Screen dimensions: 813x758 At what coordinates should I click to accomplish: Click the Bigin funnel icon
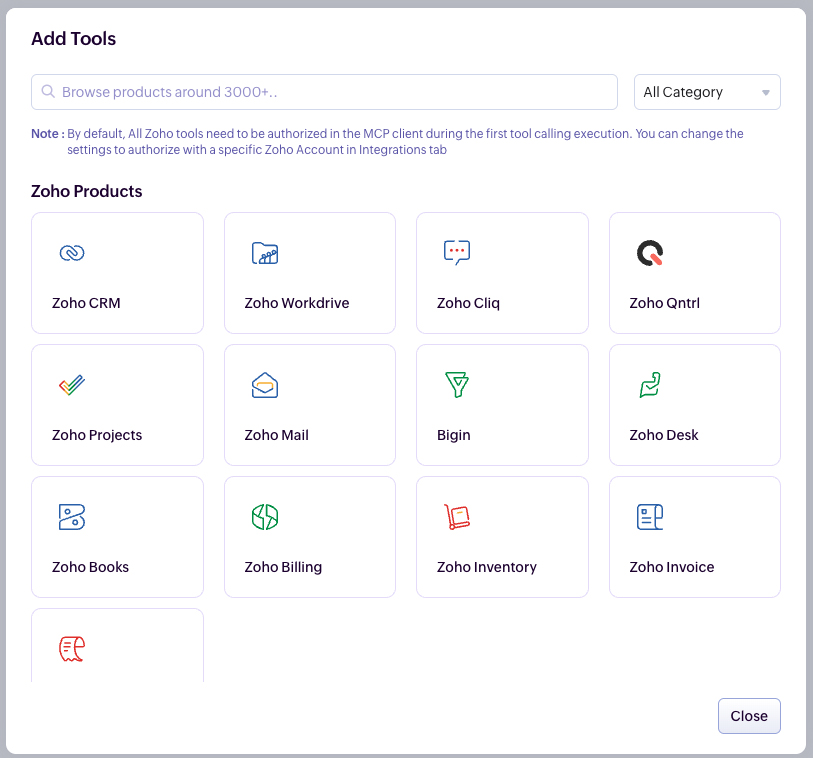point(457,385)
